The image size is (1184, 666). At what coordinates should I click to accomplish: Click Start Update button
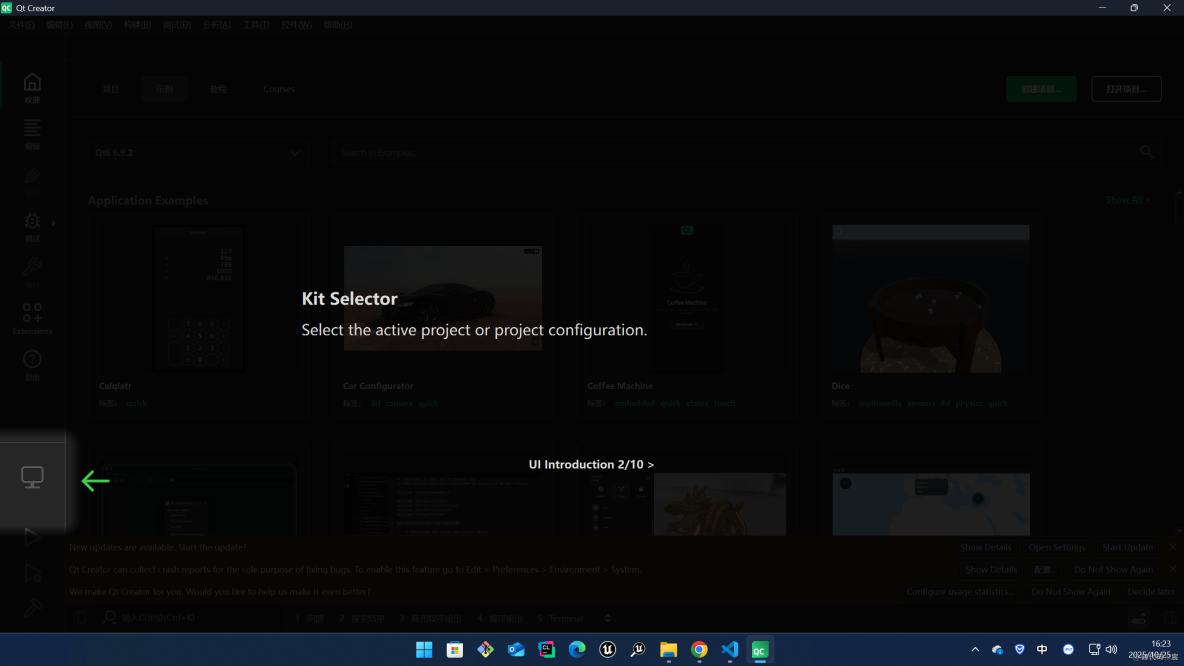point(1127,547)
